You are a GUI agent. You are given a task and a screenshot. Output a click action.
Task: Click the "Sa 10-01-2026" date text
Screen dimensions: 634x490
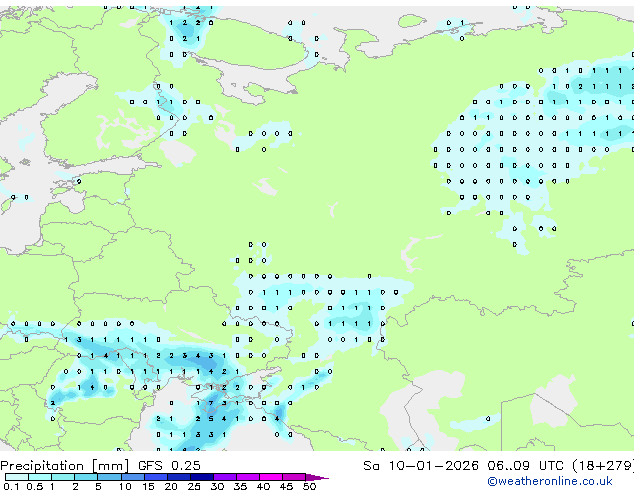421,466
